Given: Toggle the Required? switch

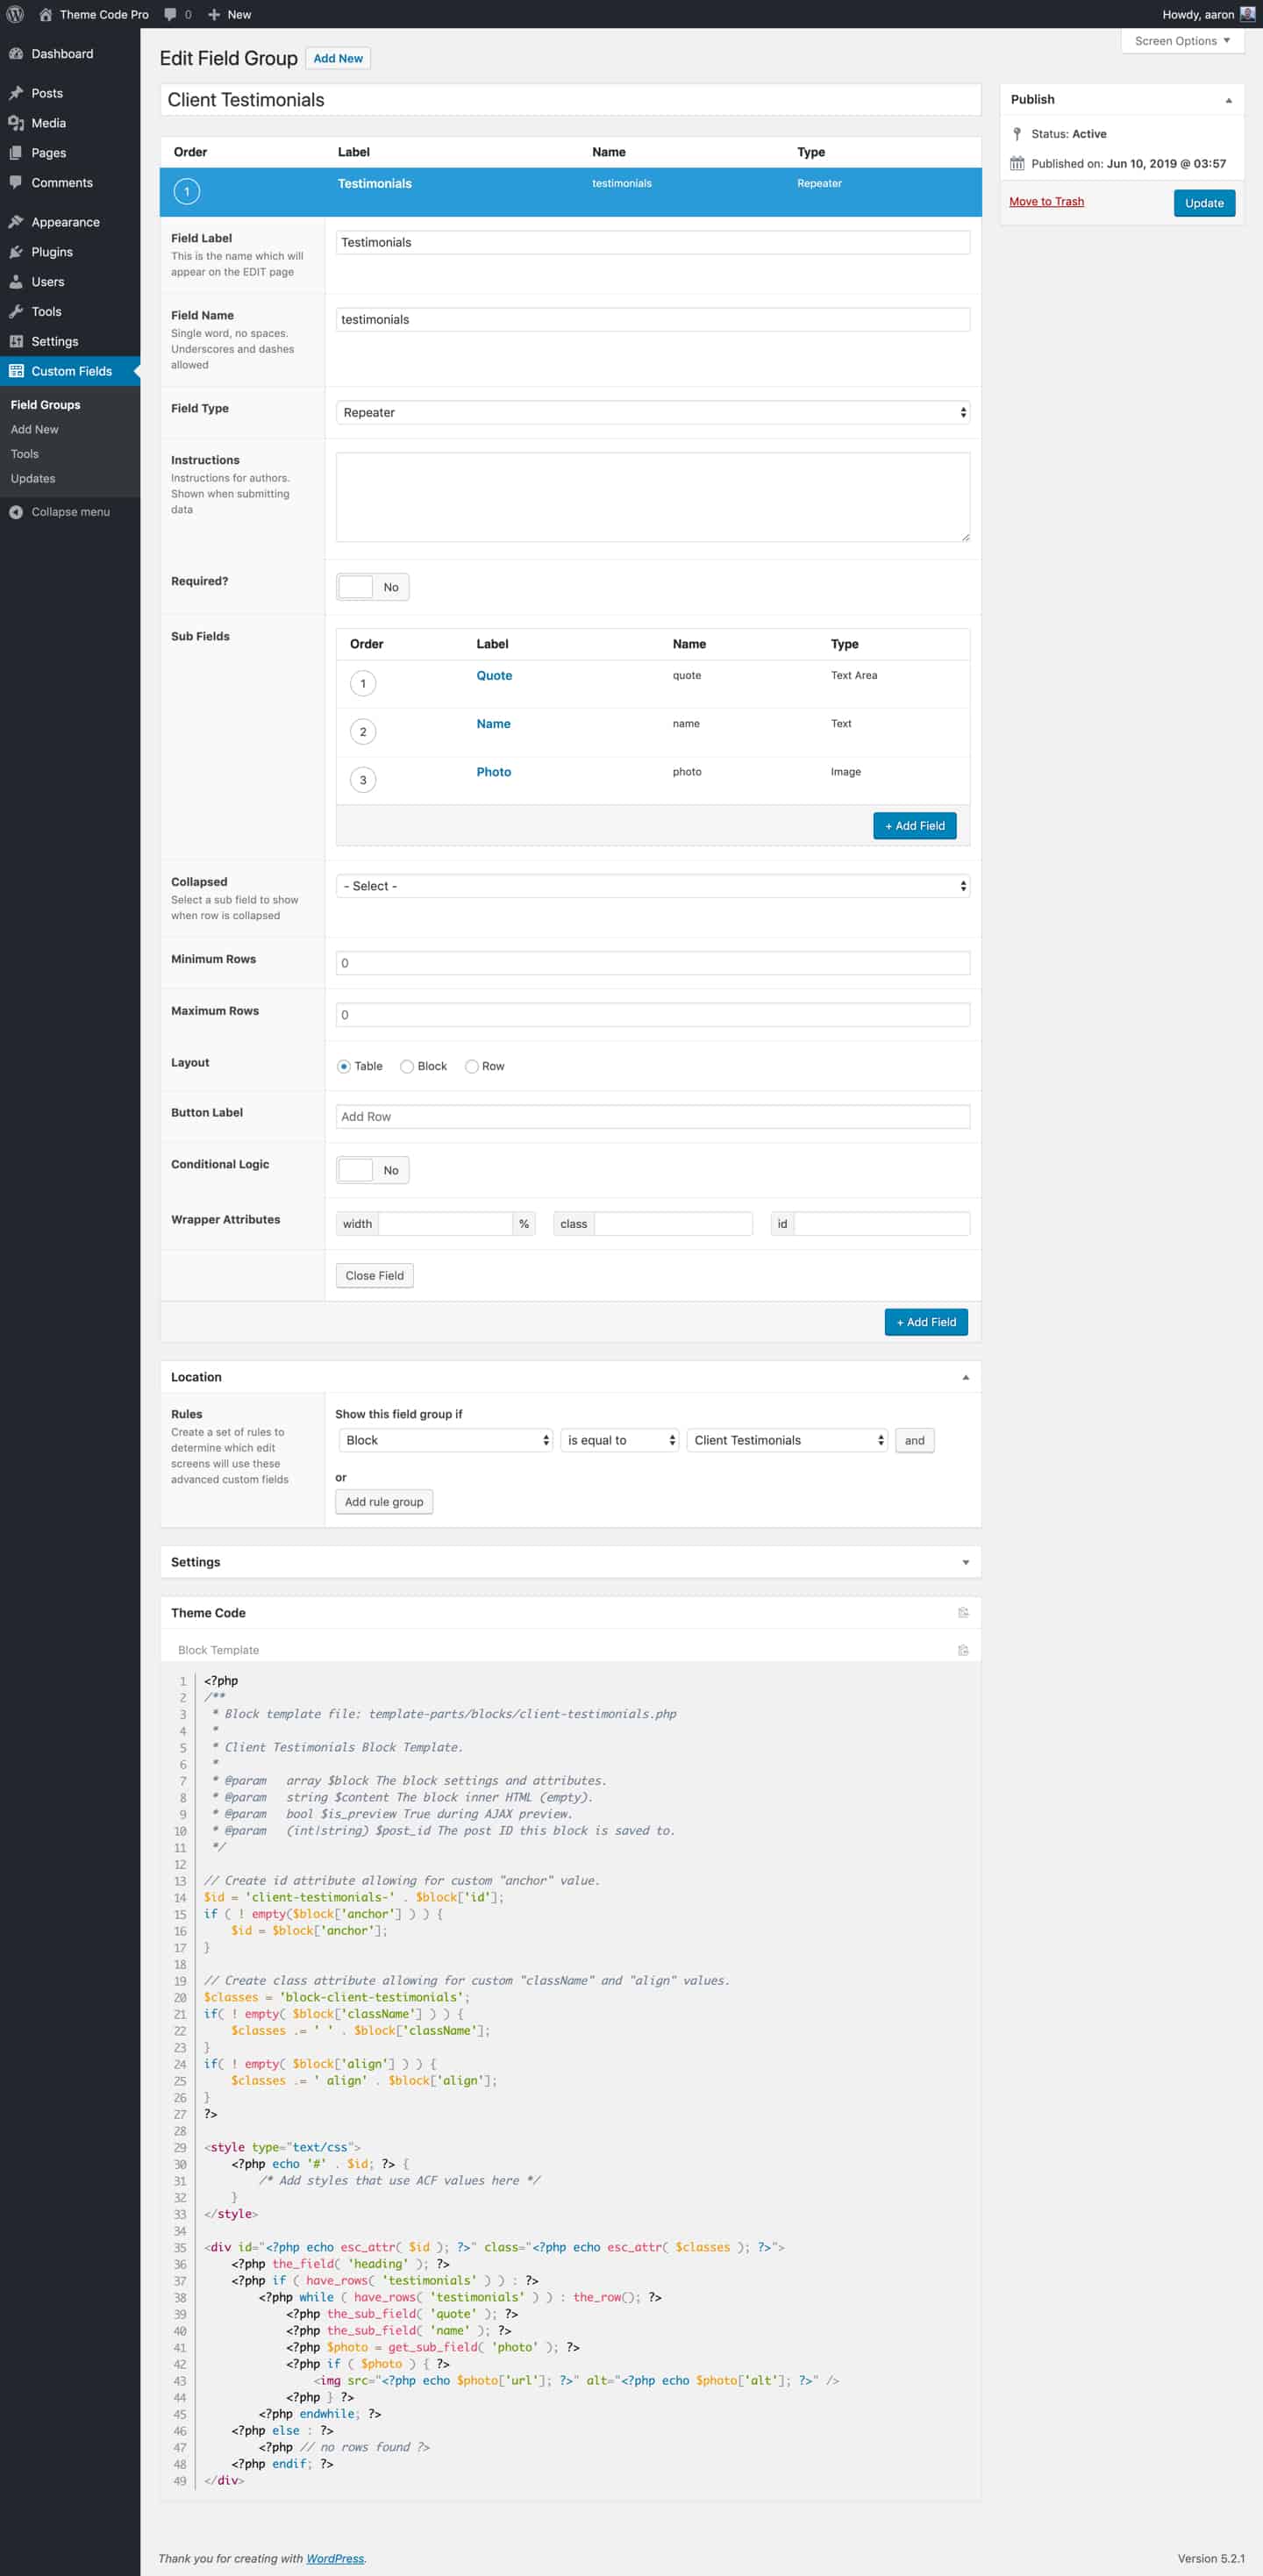Looking at the screenshot, I should pyautogui.click(x=372, y=587).
